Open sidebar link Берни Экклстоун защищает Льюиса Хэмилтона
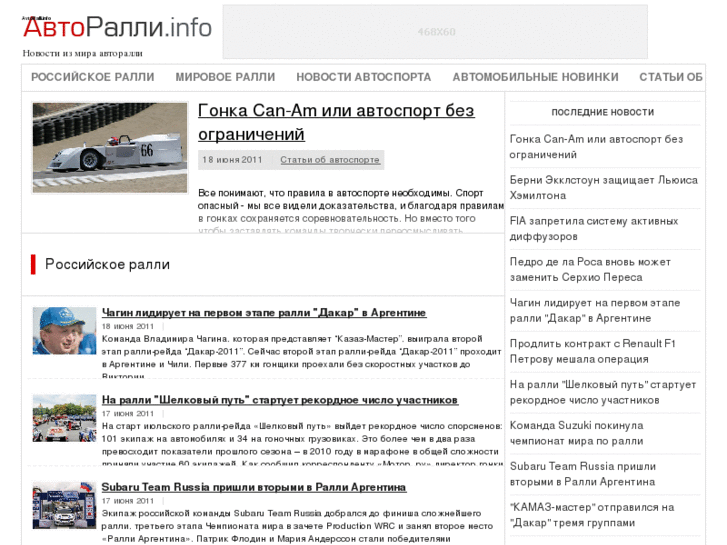 point(604,187)
